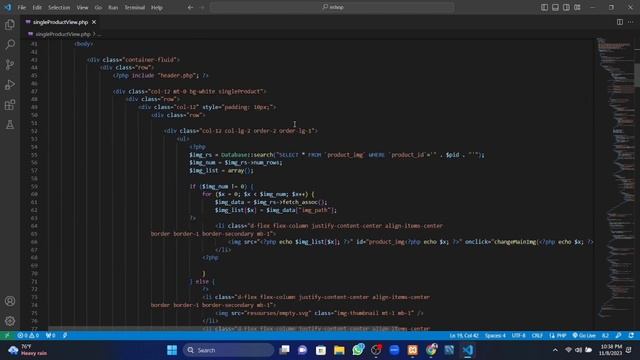Open the clock and date in taskbar

tap(611, 350)
